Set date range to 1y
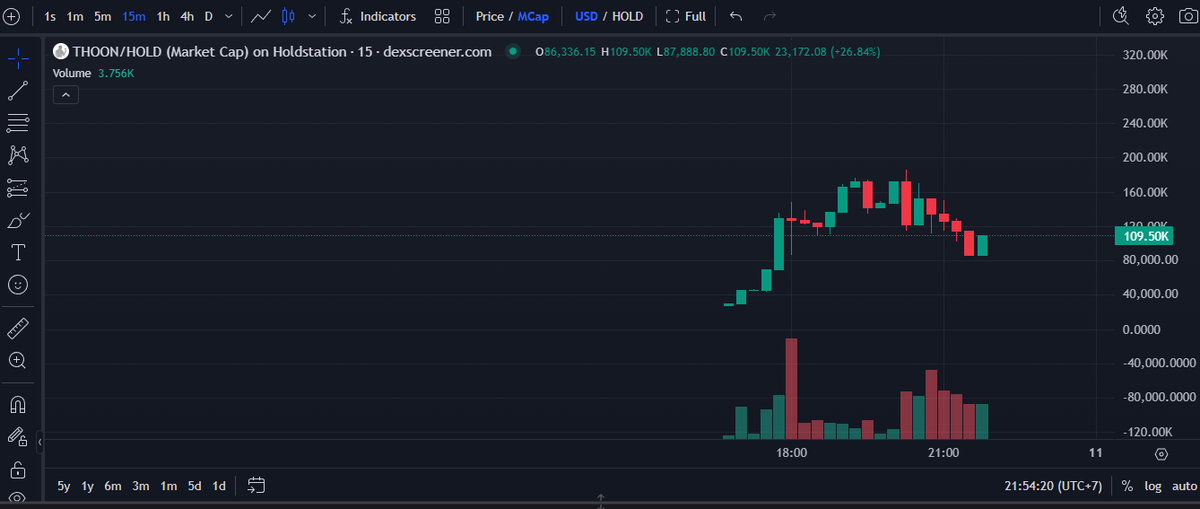The width and height of the screenshot is (1200, 509). pyautogui.click(x=88, y=486)
